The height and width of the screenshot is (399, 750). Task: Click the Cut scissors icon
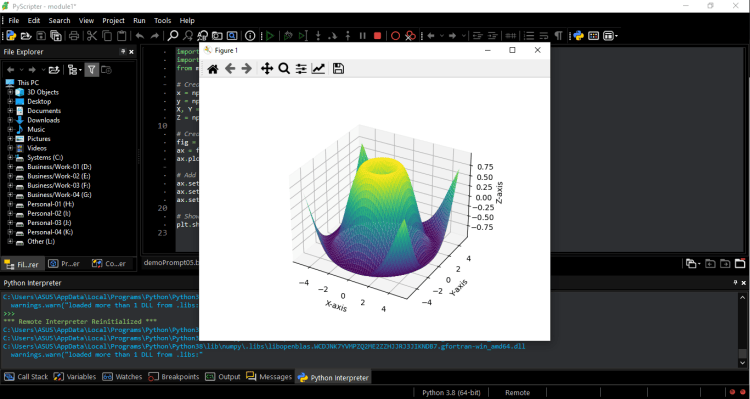92,35
